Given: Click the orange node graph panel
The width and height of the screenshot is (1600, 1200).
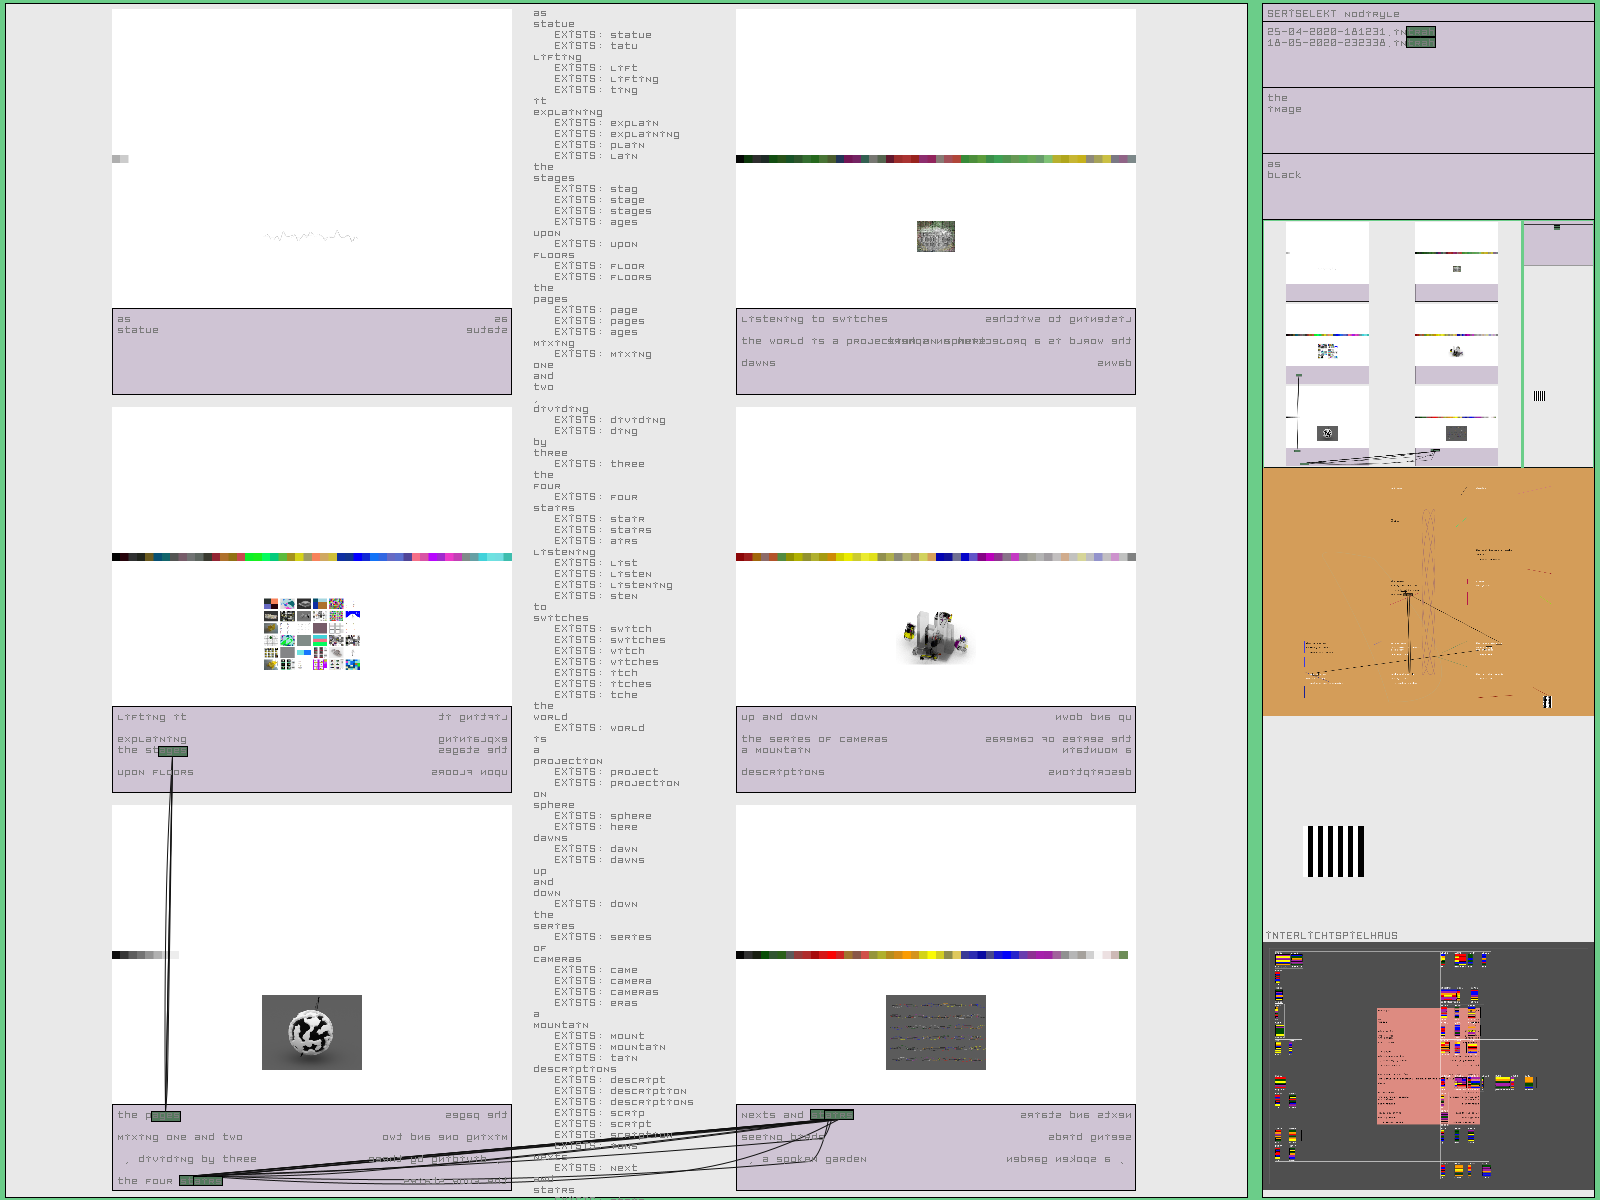Looking at the screenshot, I should pyautogui.click(x=1427, y=591).
